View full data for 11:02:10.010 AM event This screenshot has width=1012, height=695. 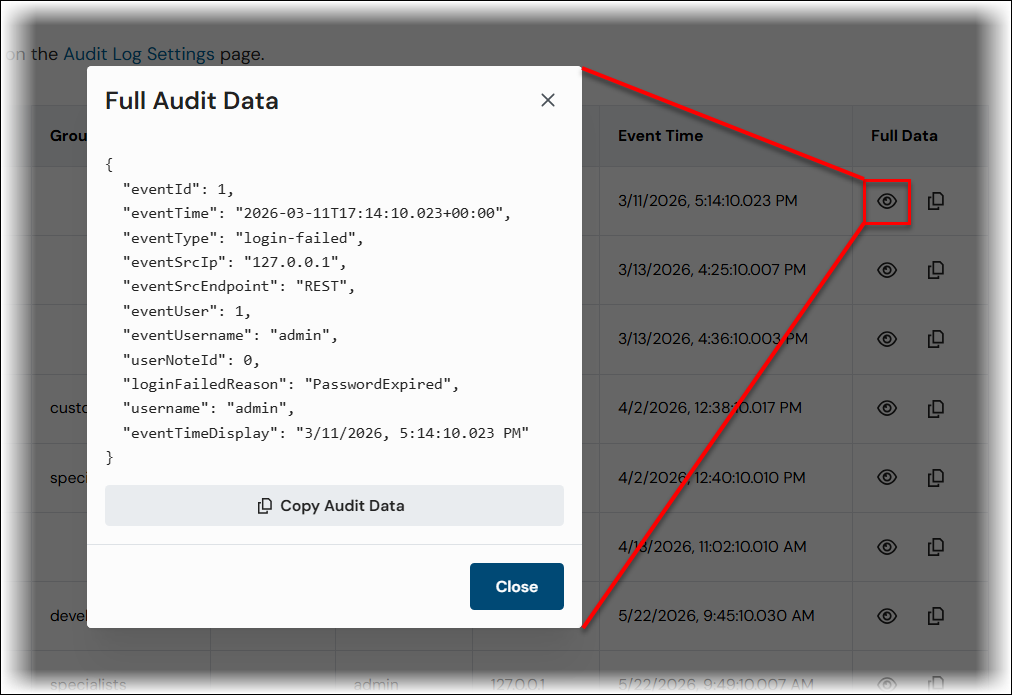pyautogui.click(x=887, y=547)
